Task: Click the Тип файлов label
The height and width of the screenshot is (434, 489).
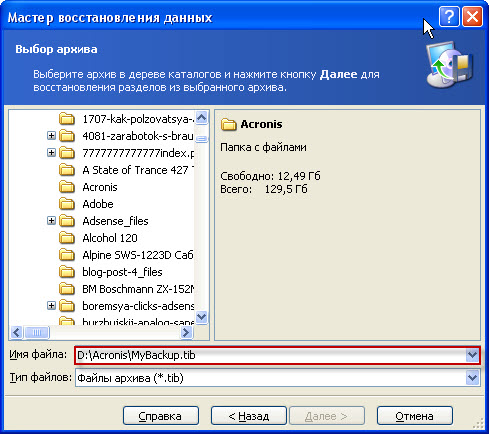Action: (x=40, y=378)
